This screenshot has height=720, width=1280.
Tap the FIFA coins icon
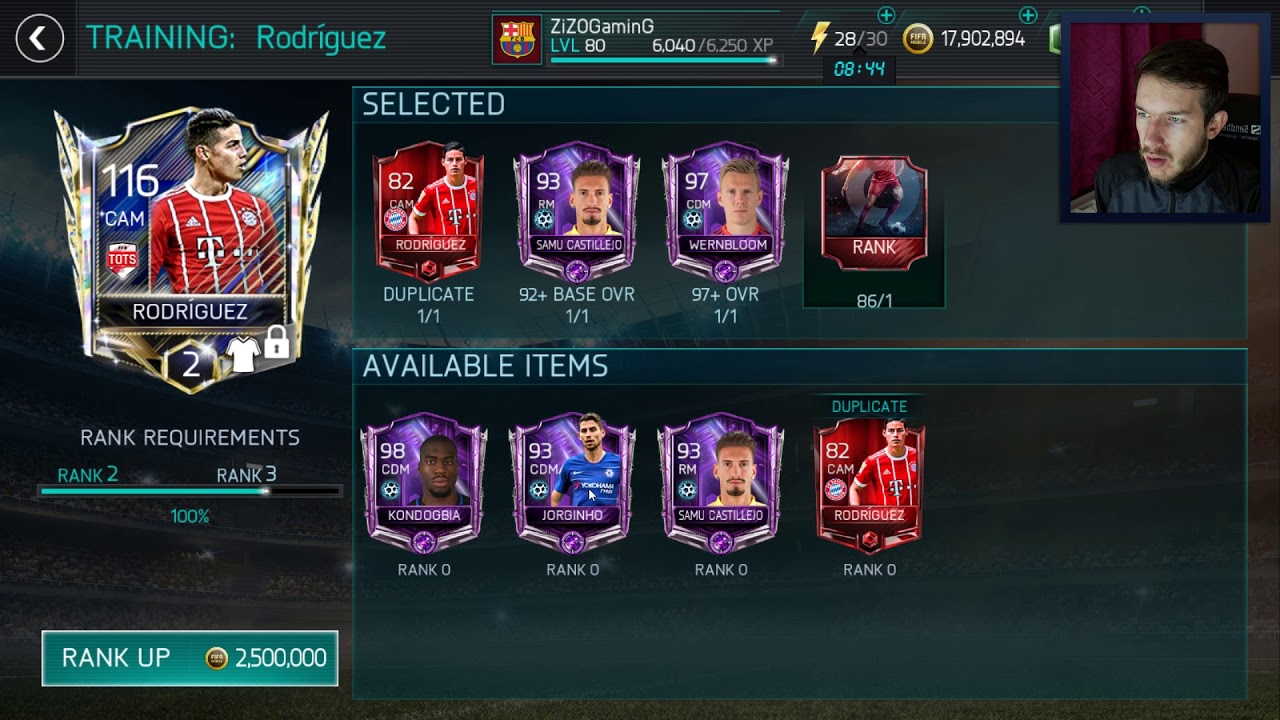tap(917, 39)
